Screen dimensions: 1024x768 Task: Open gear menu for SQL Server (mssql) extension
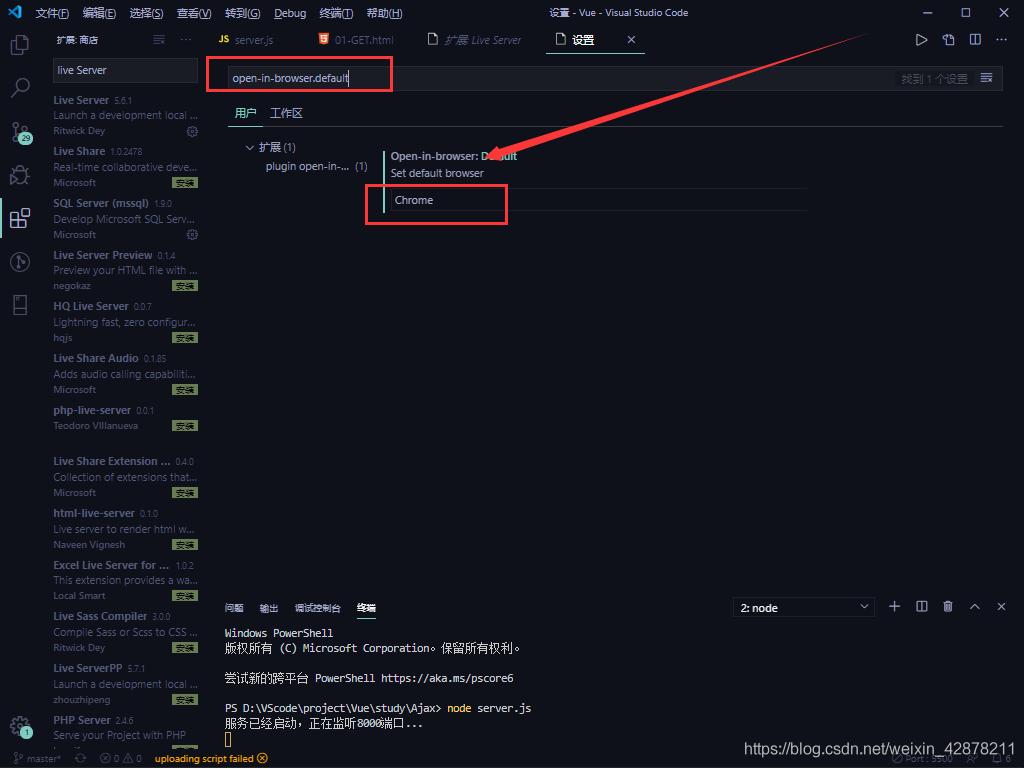[x=192, y=234]
